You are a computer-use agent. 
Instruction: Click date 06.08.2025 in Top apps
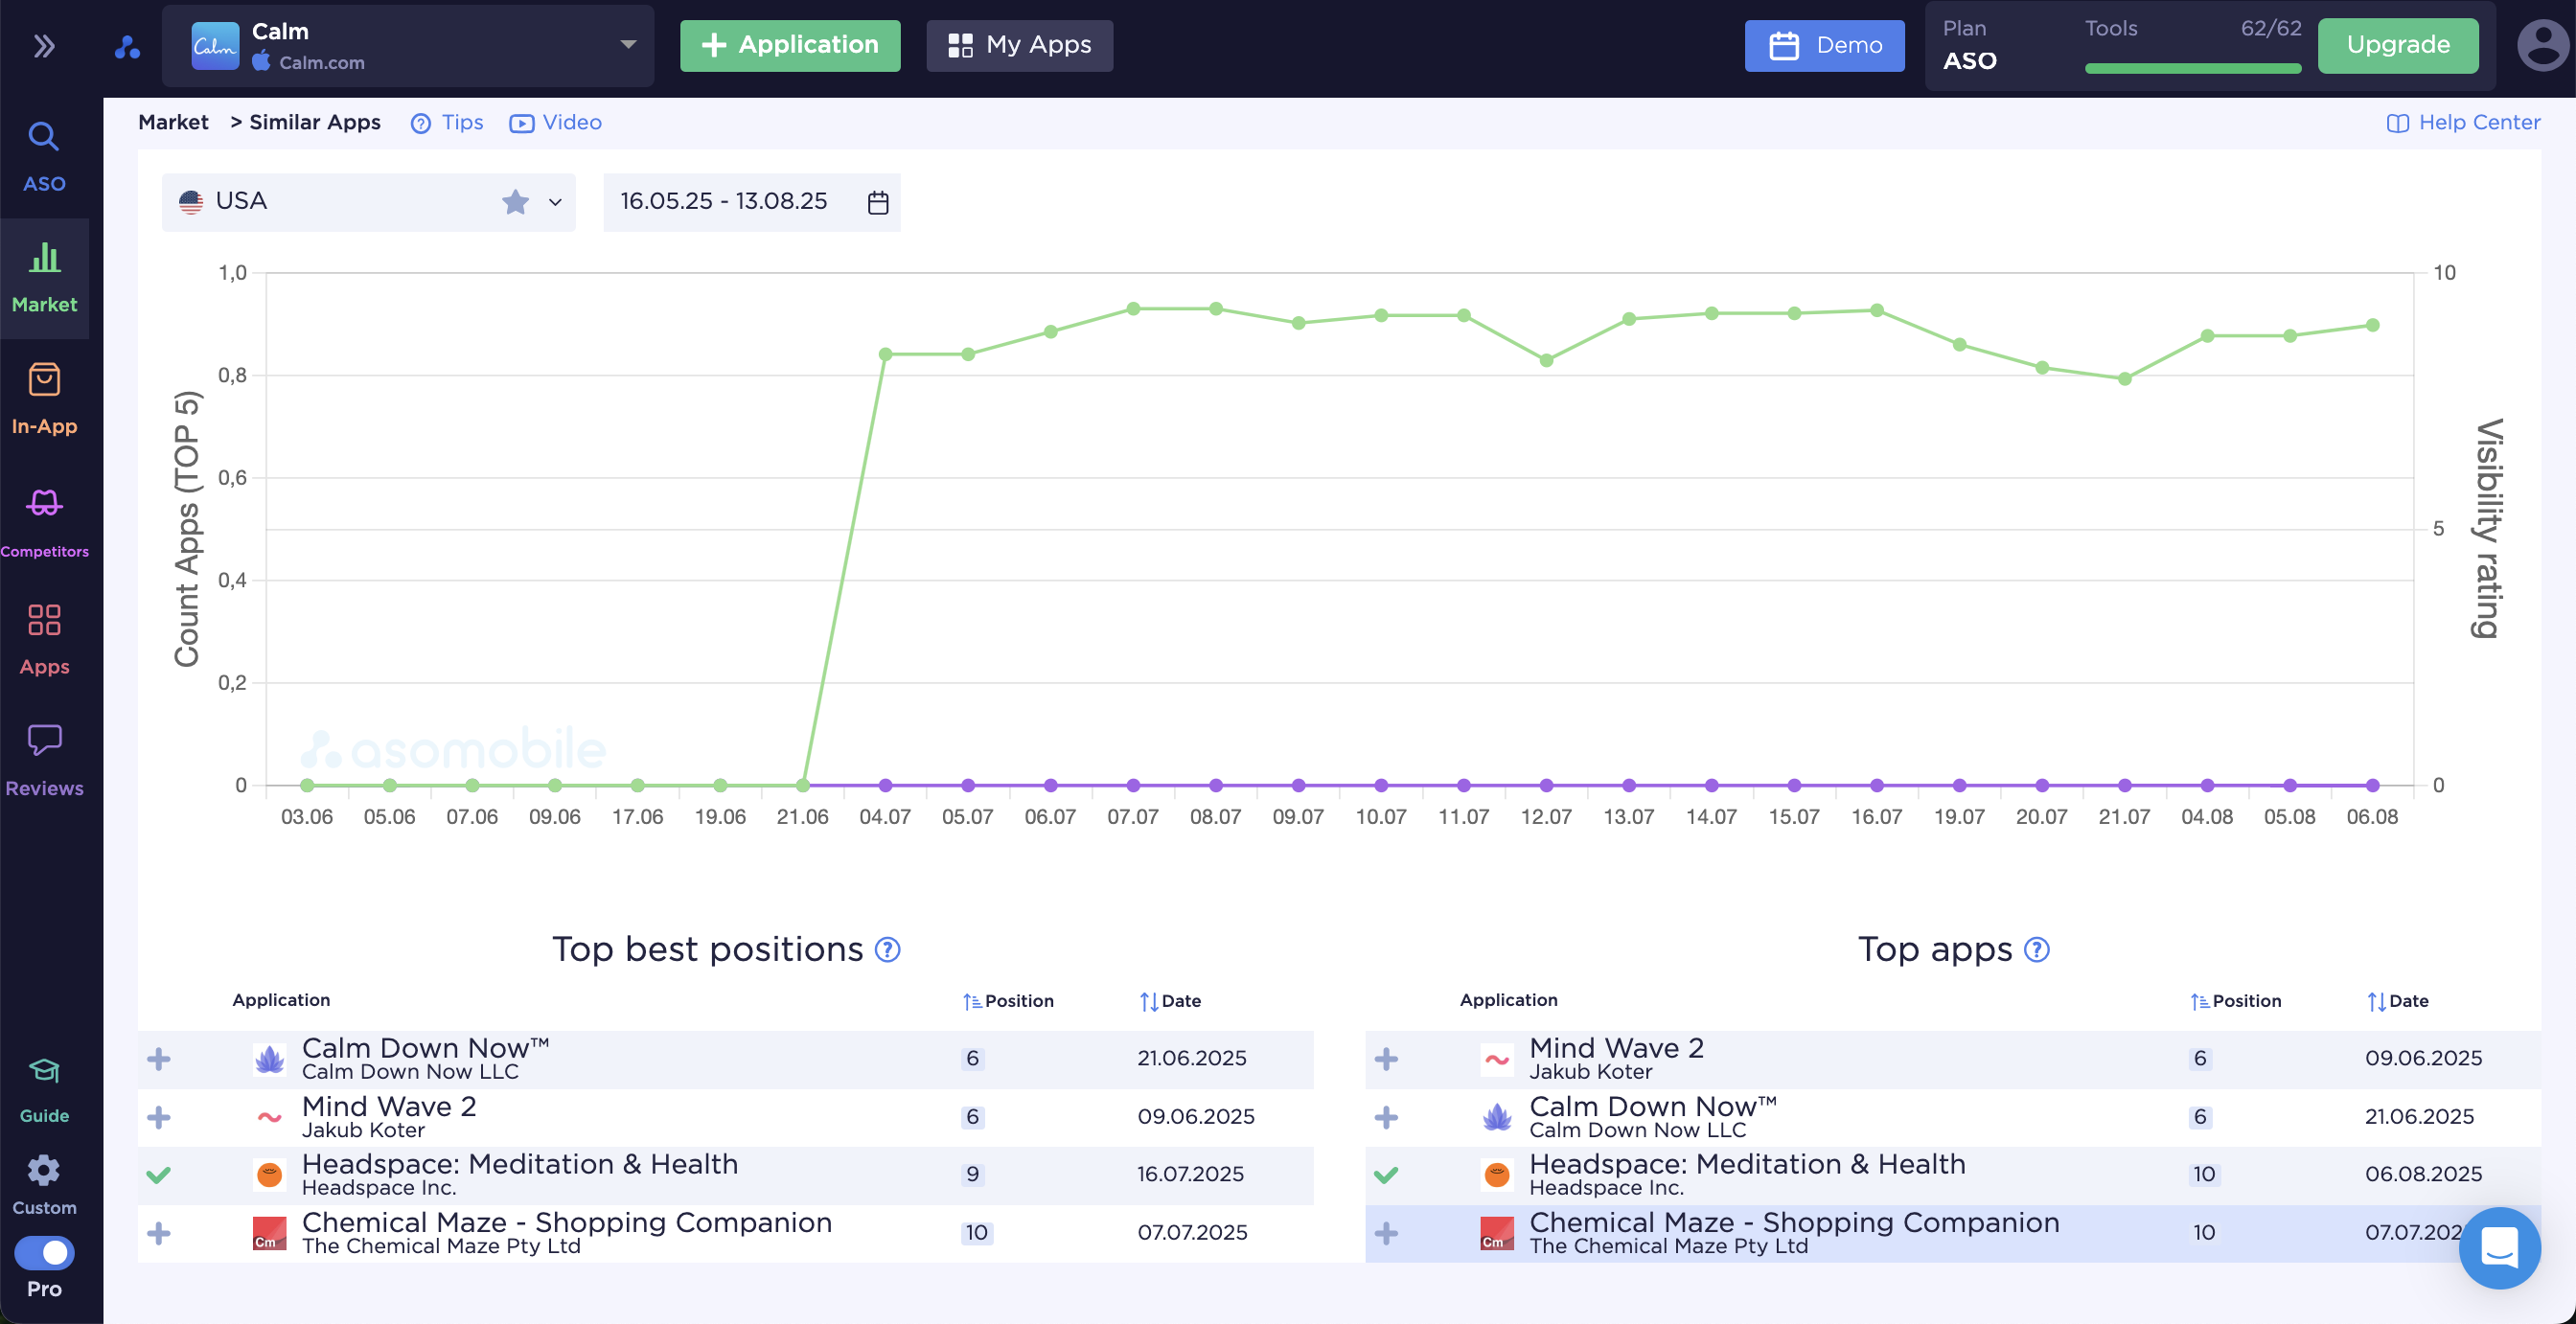tap(2424, 1175)
